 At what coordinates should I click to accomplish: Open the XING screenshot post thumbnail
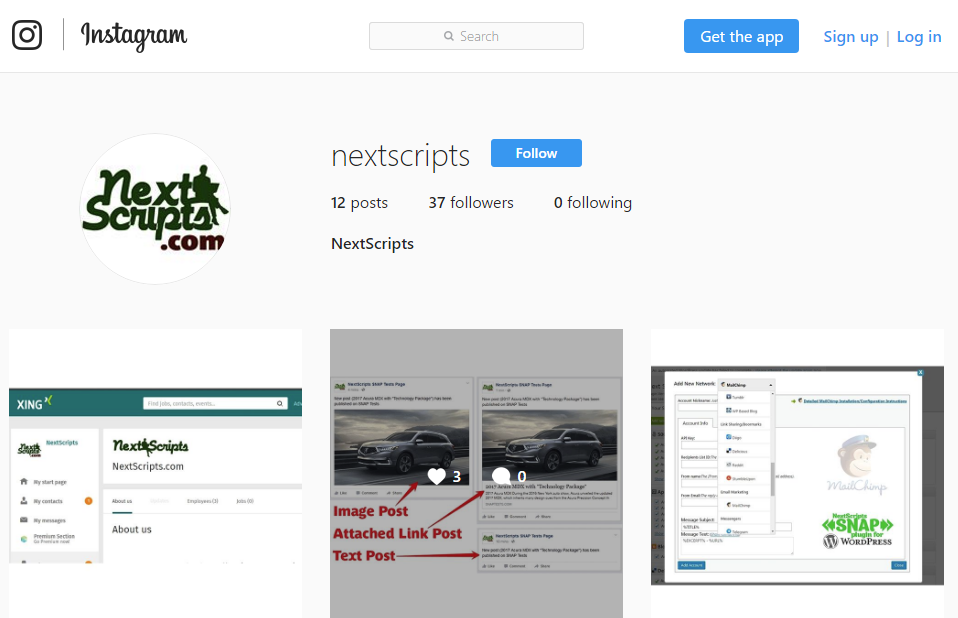155,474
